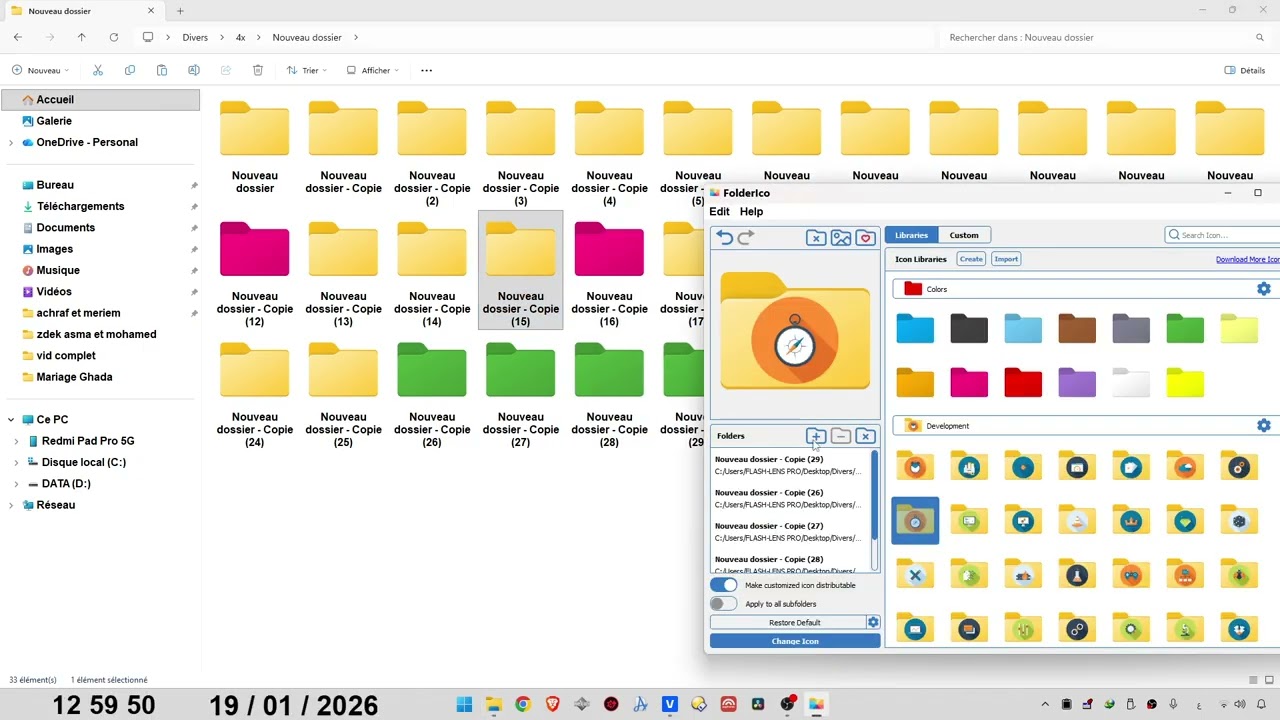Screen dimensions: 1280x720
Task: Switch to Custom tab
Action: [964, 235]
